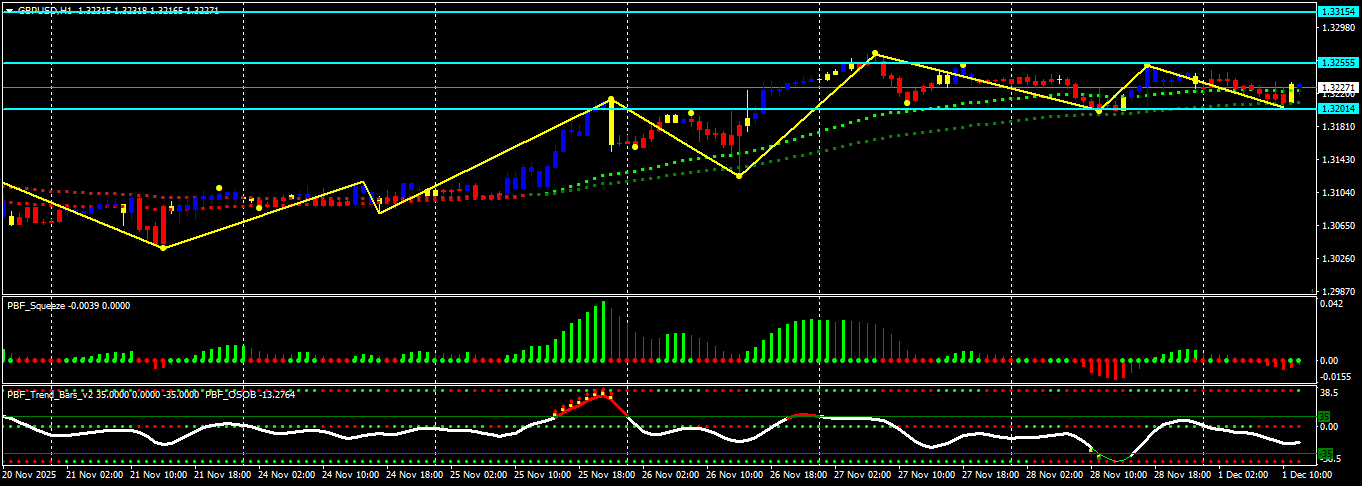The height and width of the screenshot is (486, 1362).
Task: Click the 1.30650 price axis value
Action: (1338, 226)
